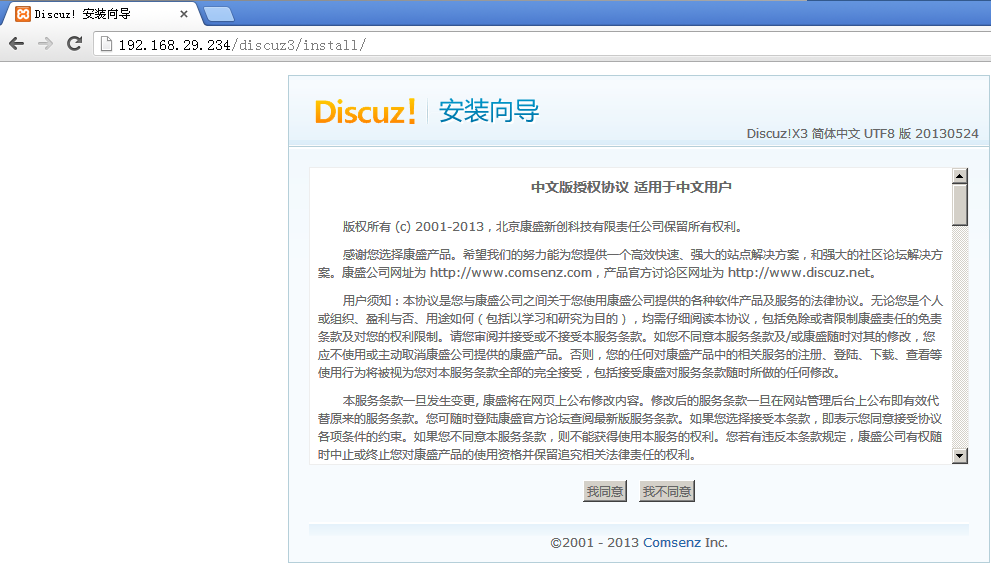This screenshot has height=569, width=991.
Task: Select the Discuz! 安装向导 browser tab
Action: (x=101, y=14)
